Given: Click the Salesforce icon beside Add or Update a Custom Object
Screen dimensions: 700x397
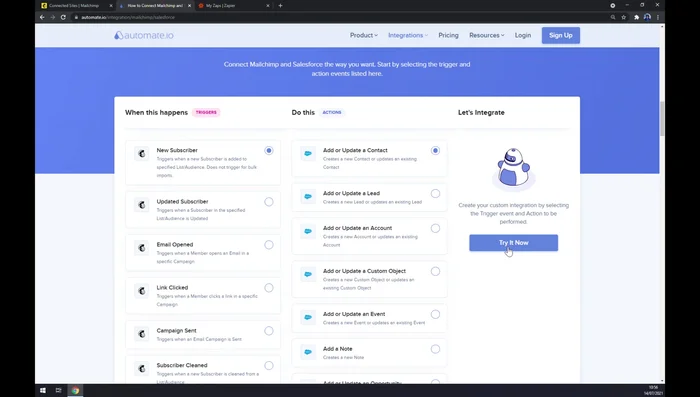Looking at the screenshot, I should pos(308,274).
